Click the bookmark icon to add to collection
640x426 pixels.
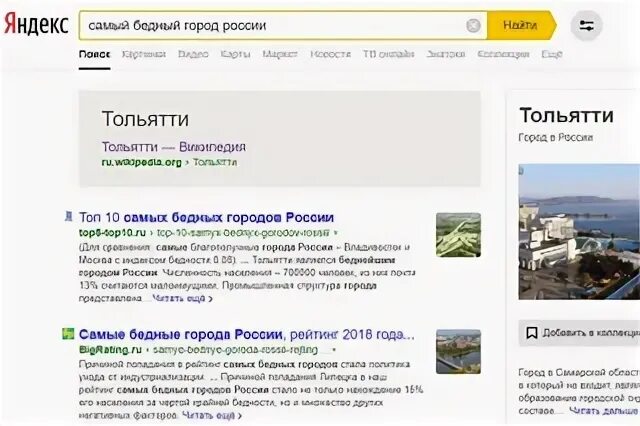tap(531, 333)
